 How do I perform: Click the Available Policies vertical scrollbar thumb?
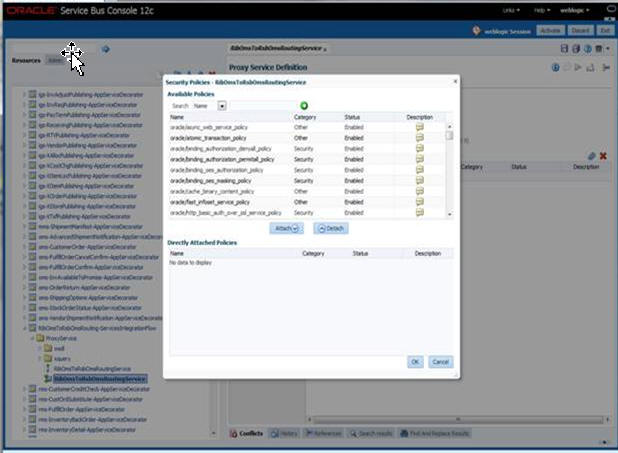449,136
